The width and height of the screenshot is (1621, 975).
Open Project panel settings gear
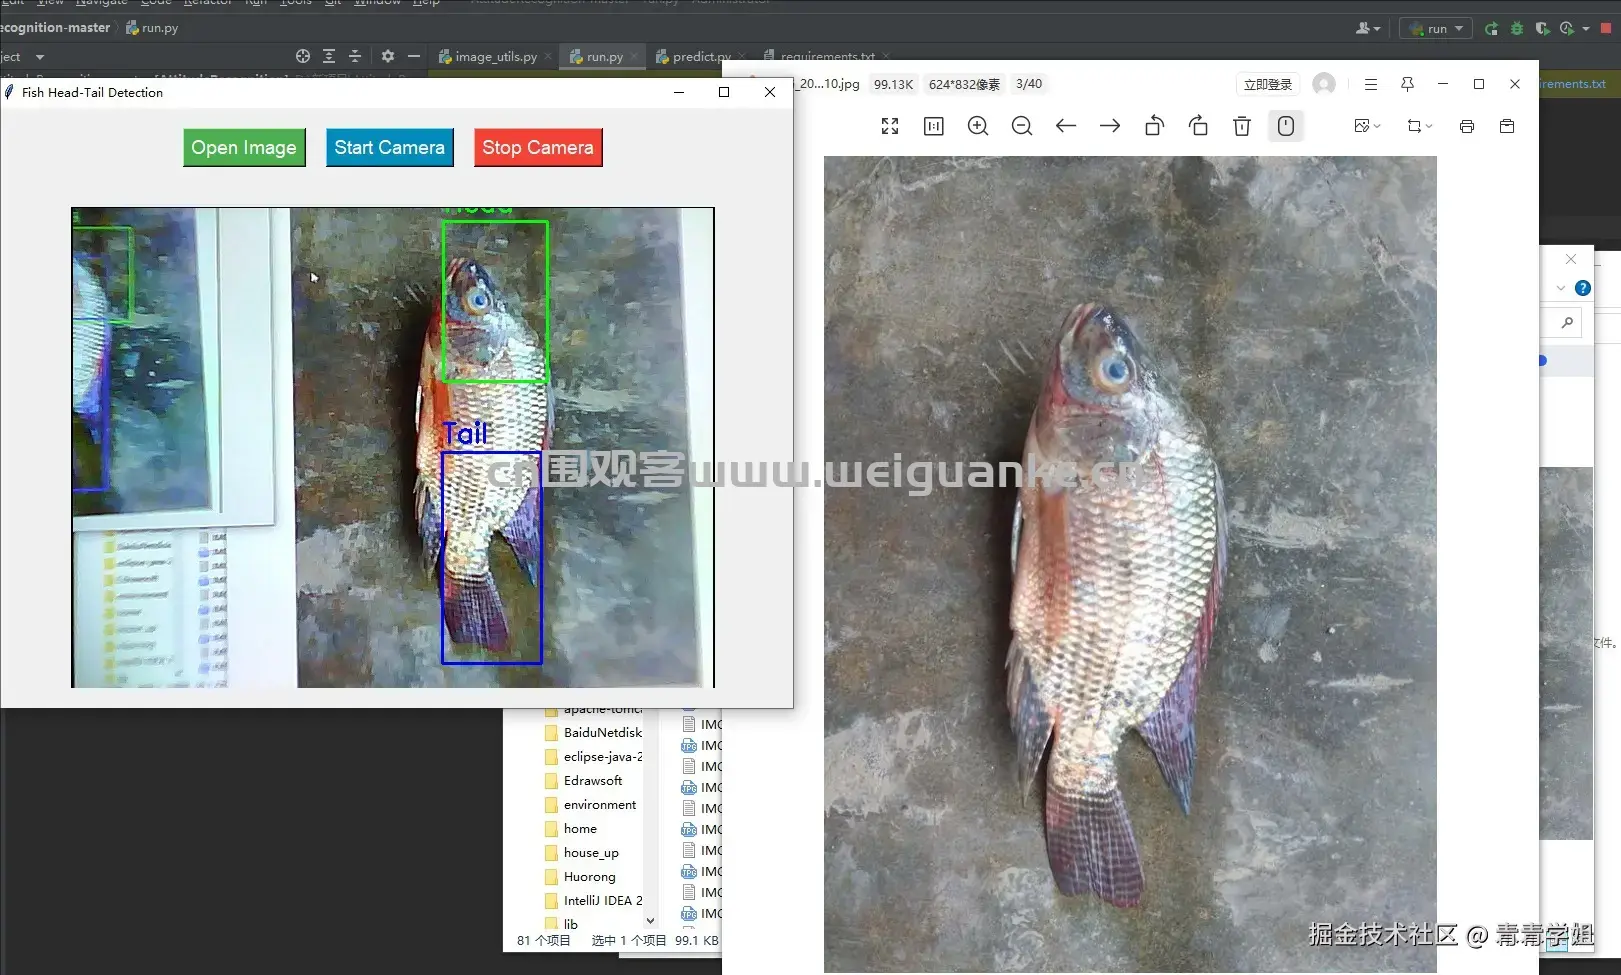point(388,56)
